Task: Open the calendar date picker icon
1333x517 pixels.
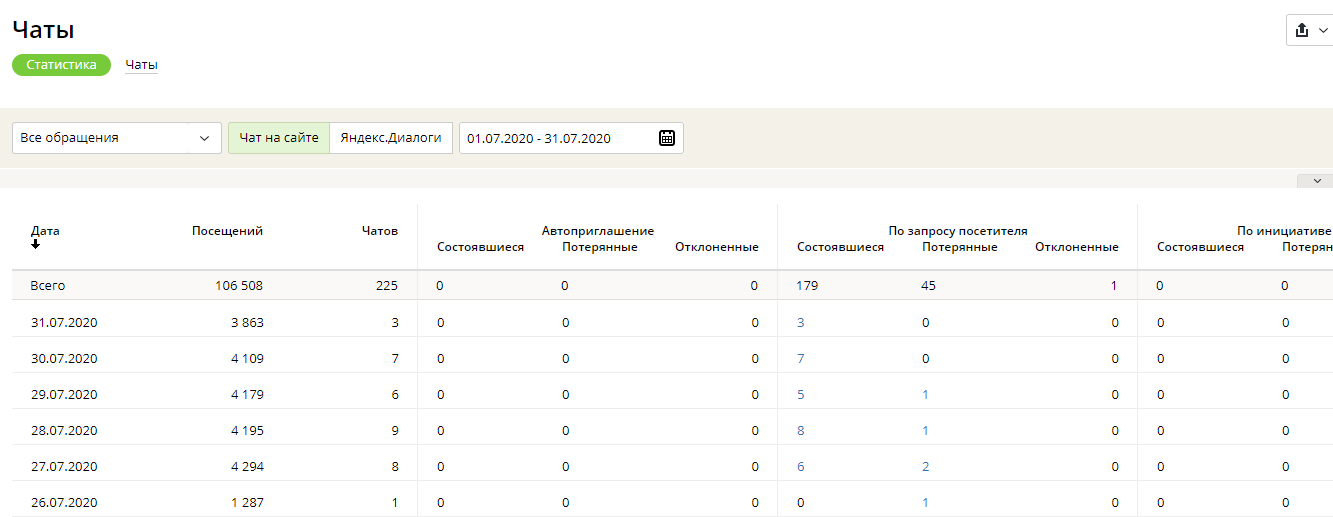Action: pyautogui.click(x=667, y=138)
